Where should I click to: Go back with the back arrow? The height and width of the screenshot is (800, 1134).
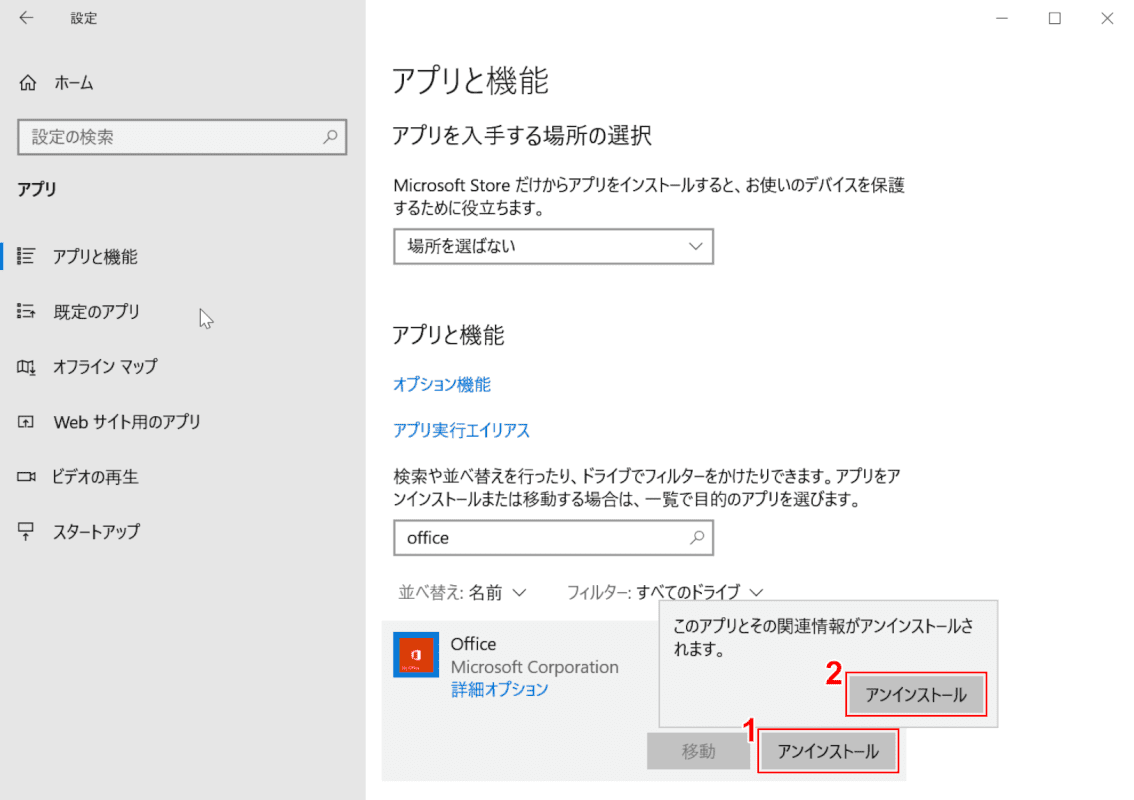(x=26, y=18)
